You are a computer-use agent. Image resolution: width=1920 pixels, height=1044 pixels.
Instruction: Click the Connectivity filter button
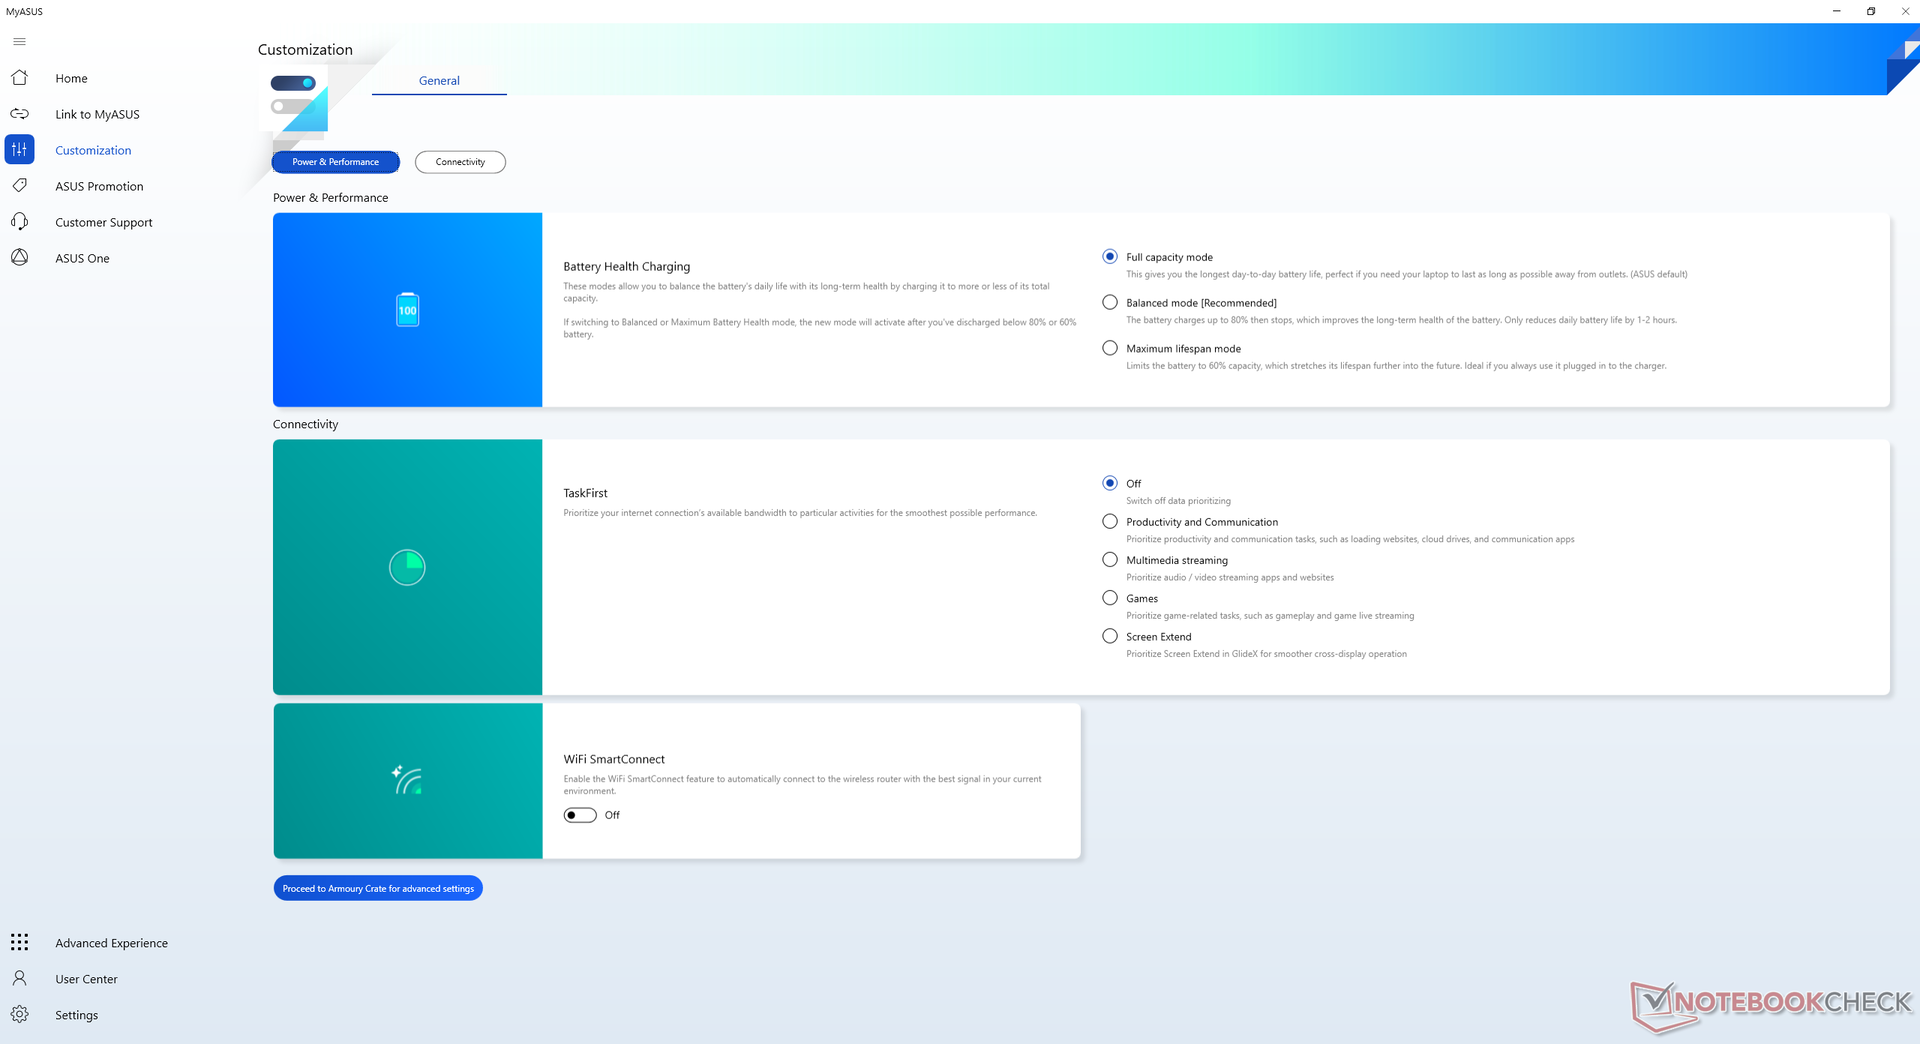tap(460, 162)
